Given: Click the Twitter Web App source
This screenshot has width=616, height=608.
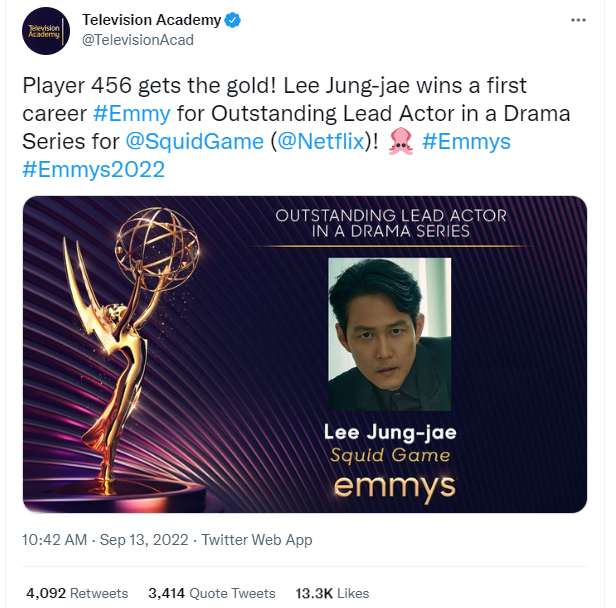Looking at the screenshot, I should [x=257, y=540].
